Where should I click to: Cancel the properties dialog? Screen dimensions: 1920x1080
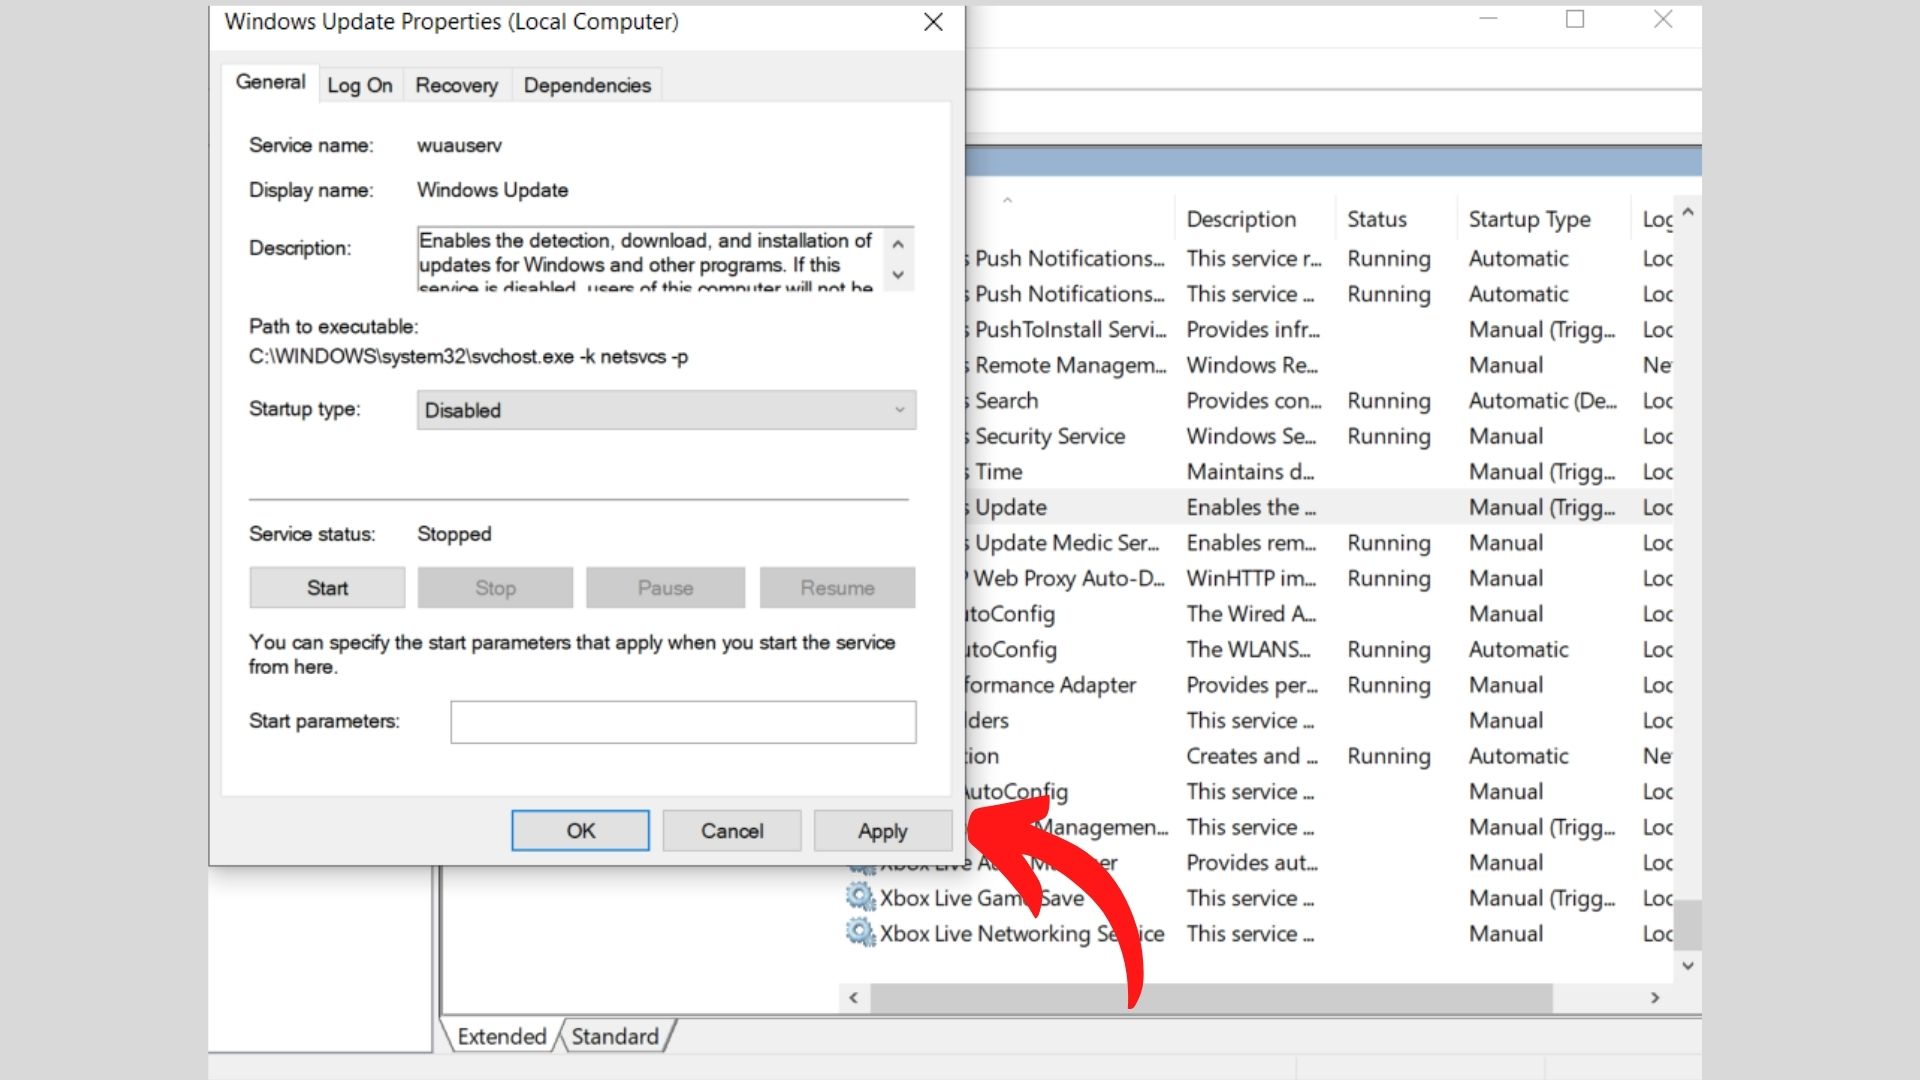[x=731, y=831]
